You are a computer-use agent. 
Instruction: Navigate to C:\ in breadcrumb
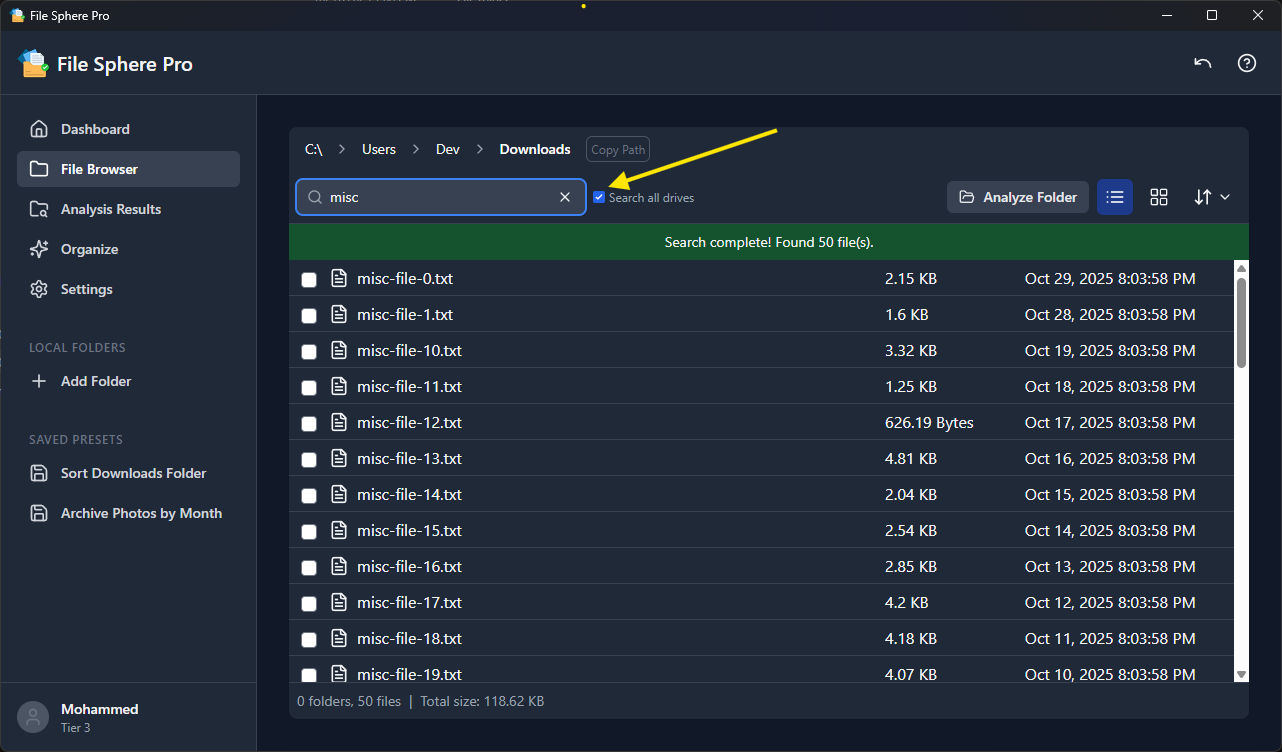[x=314, y=149]
